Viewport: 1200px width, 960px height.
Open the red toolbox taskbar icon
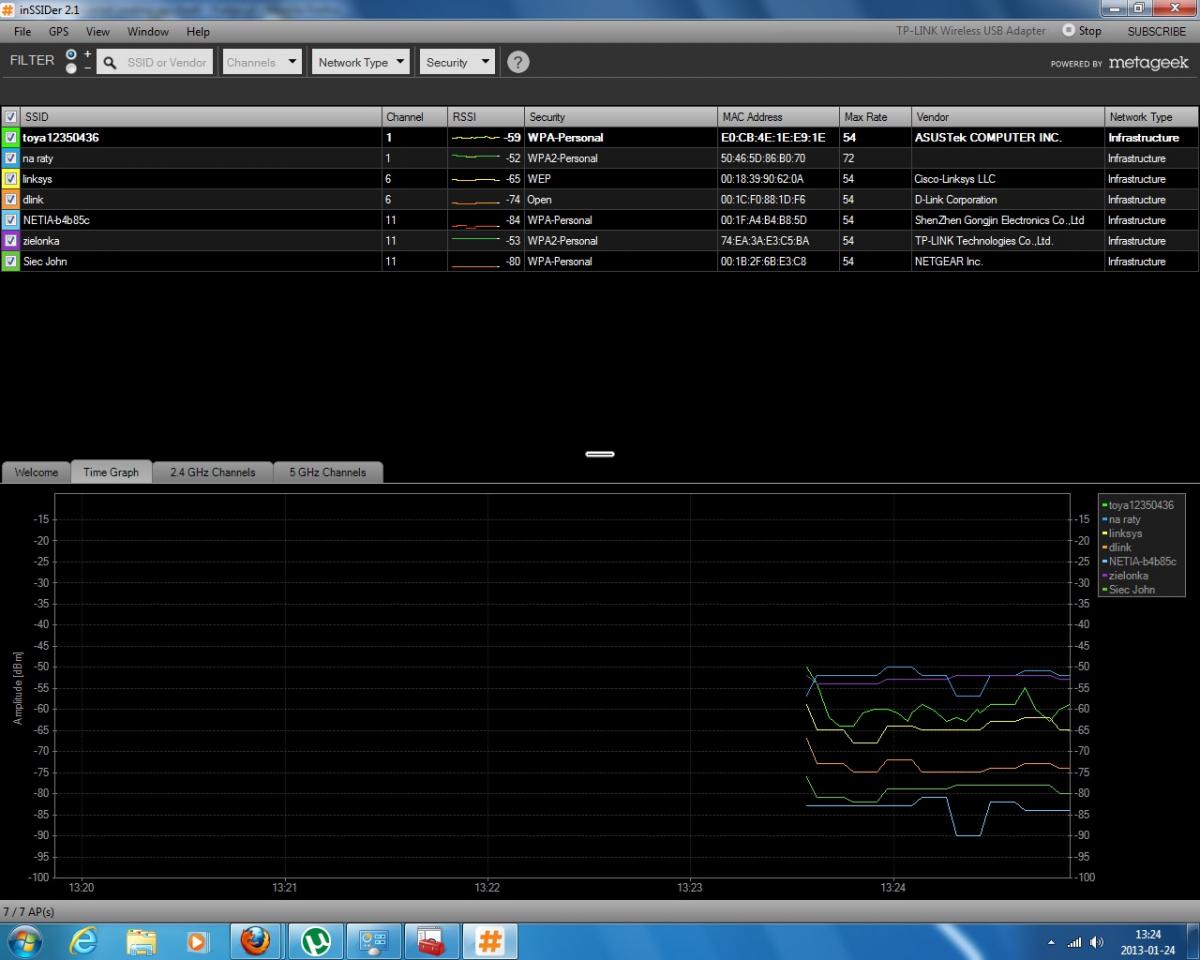coord(432,941)
